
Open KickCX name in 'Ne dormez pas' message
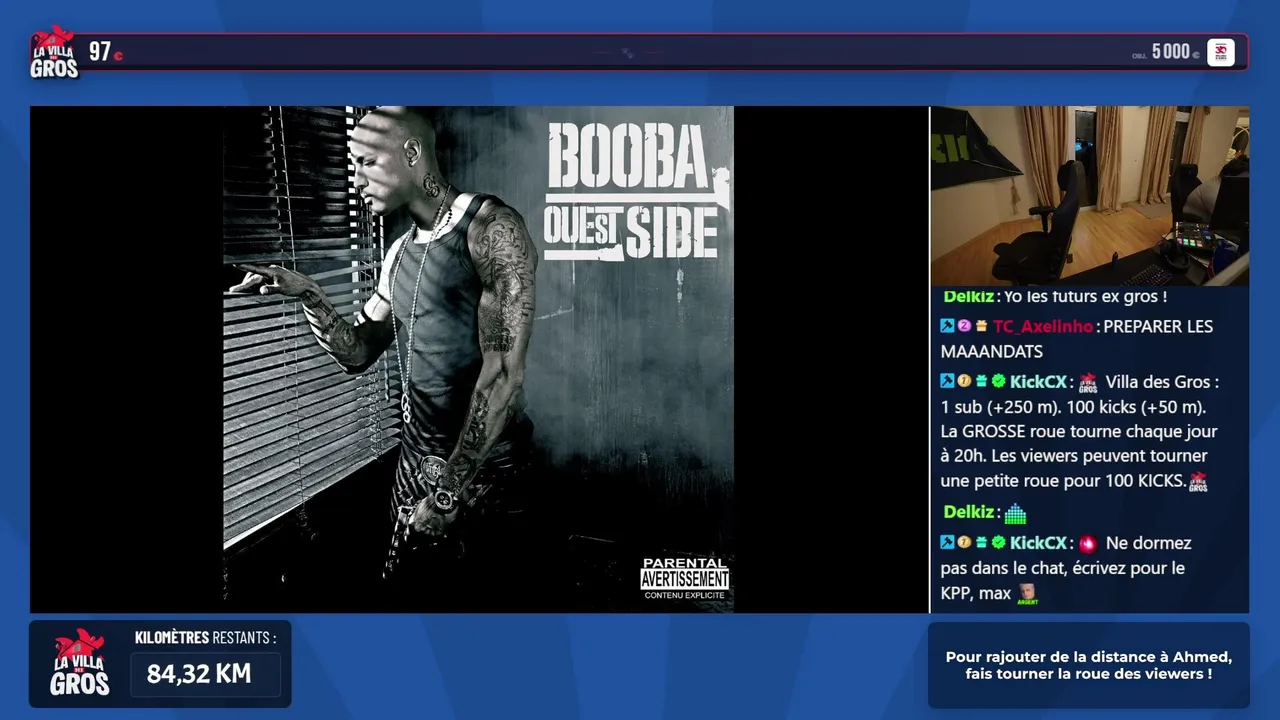(x=1038, y=543)
